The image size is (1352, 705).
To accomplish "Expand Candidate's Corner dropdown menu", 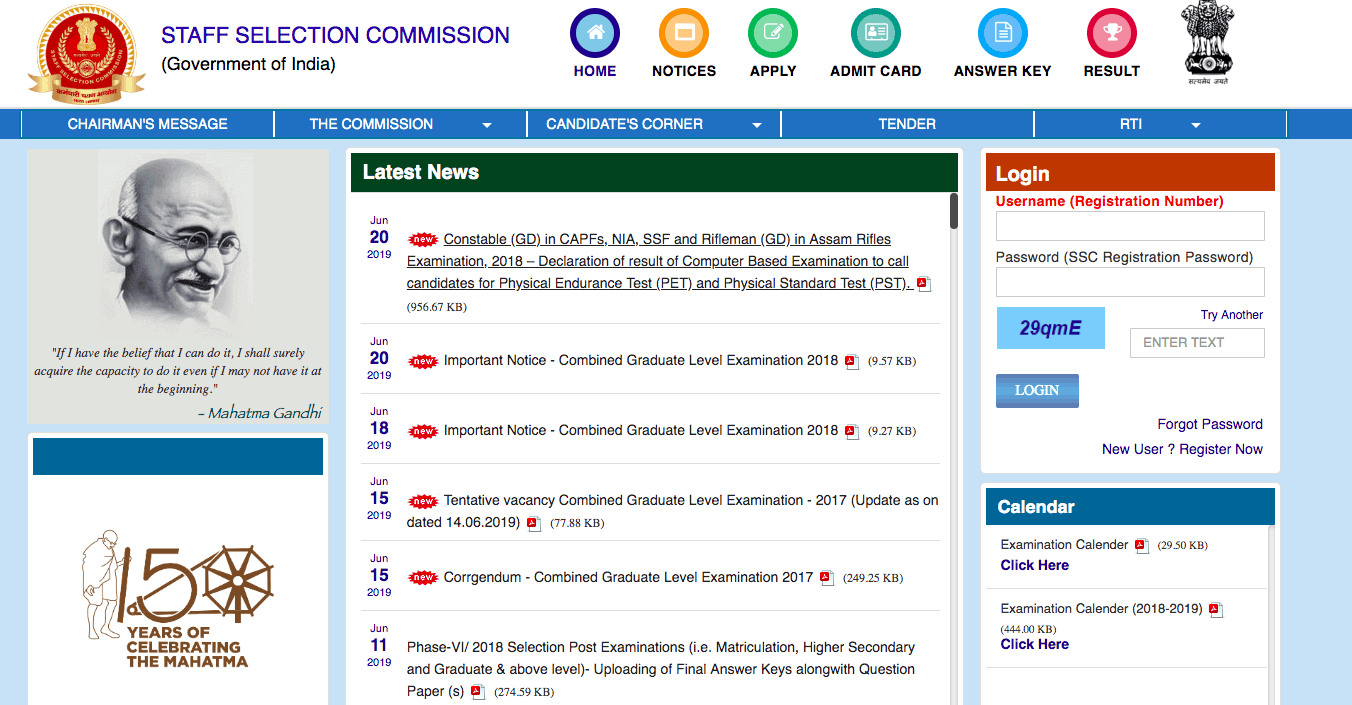I will [757, 125].
